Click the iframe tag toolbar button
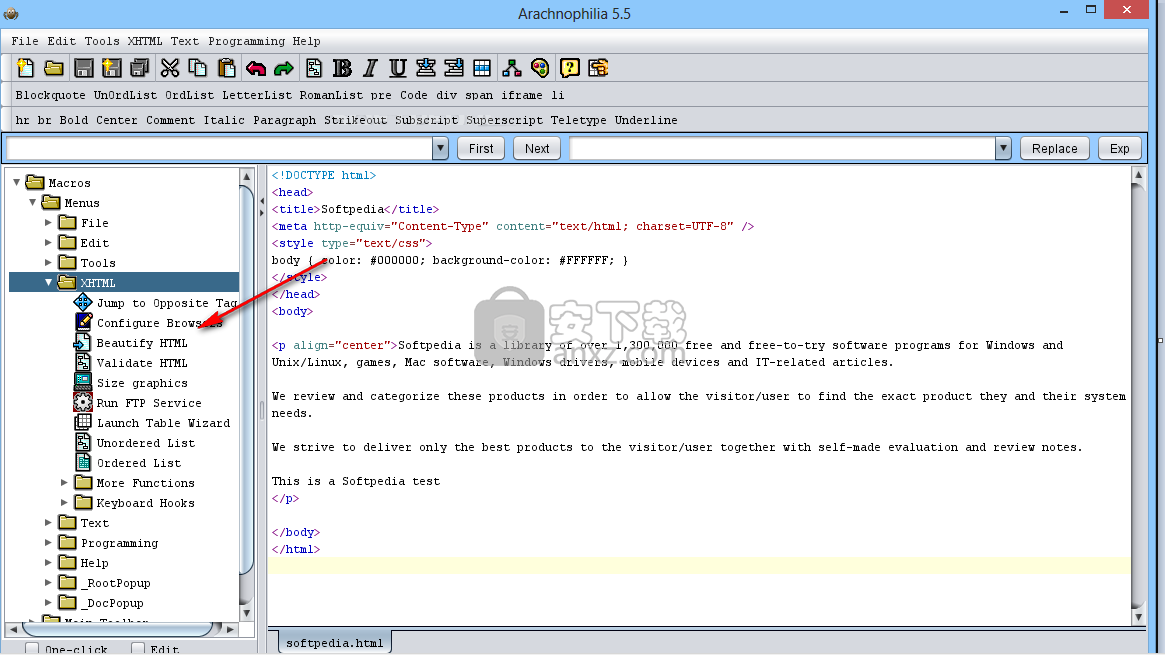 [522, 95]
